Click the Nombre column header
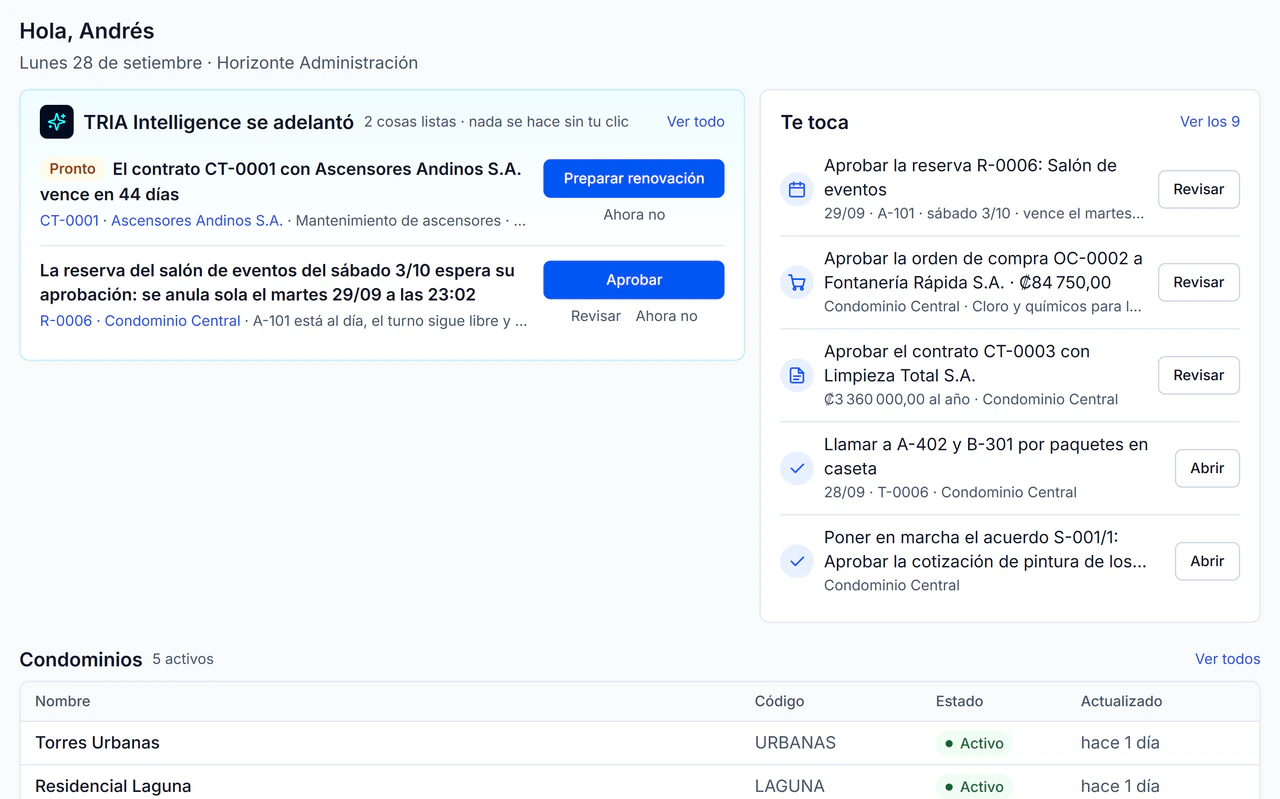Image resolution: width=1280 pixels, height=799 pixels. pos(63,701)
